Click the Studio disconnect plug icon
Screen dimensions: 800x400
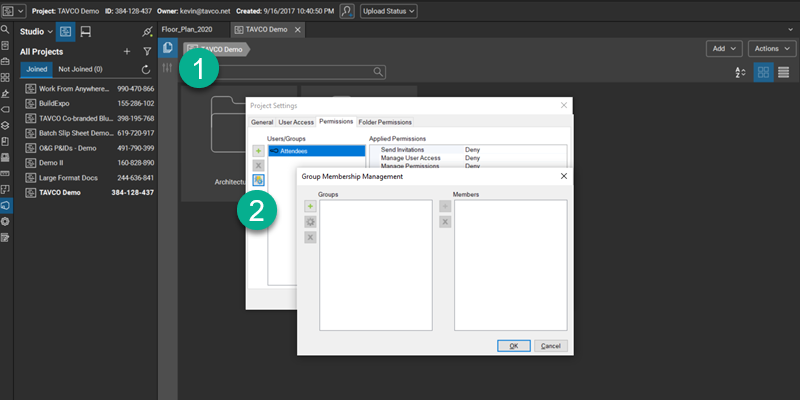(147, 32)
